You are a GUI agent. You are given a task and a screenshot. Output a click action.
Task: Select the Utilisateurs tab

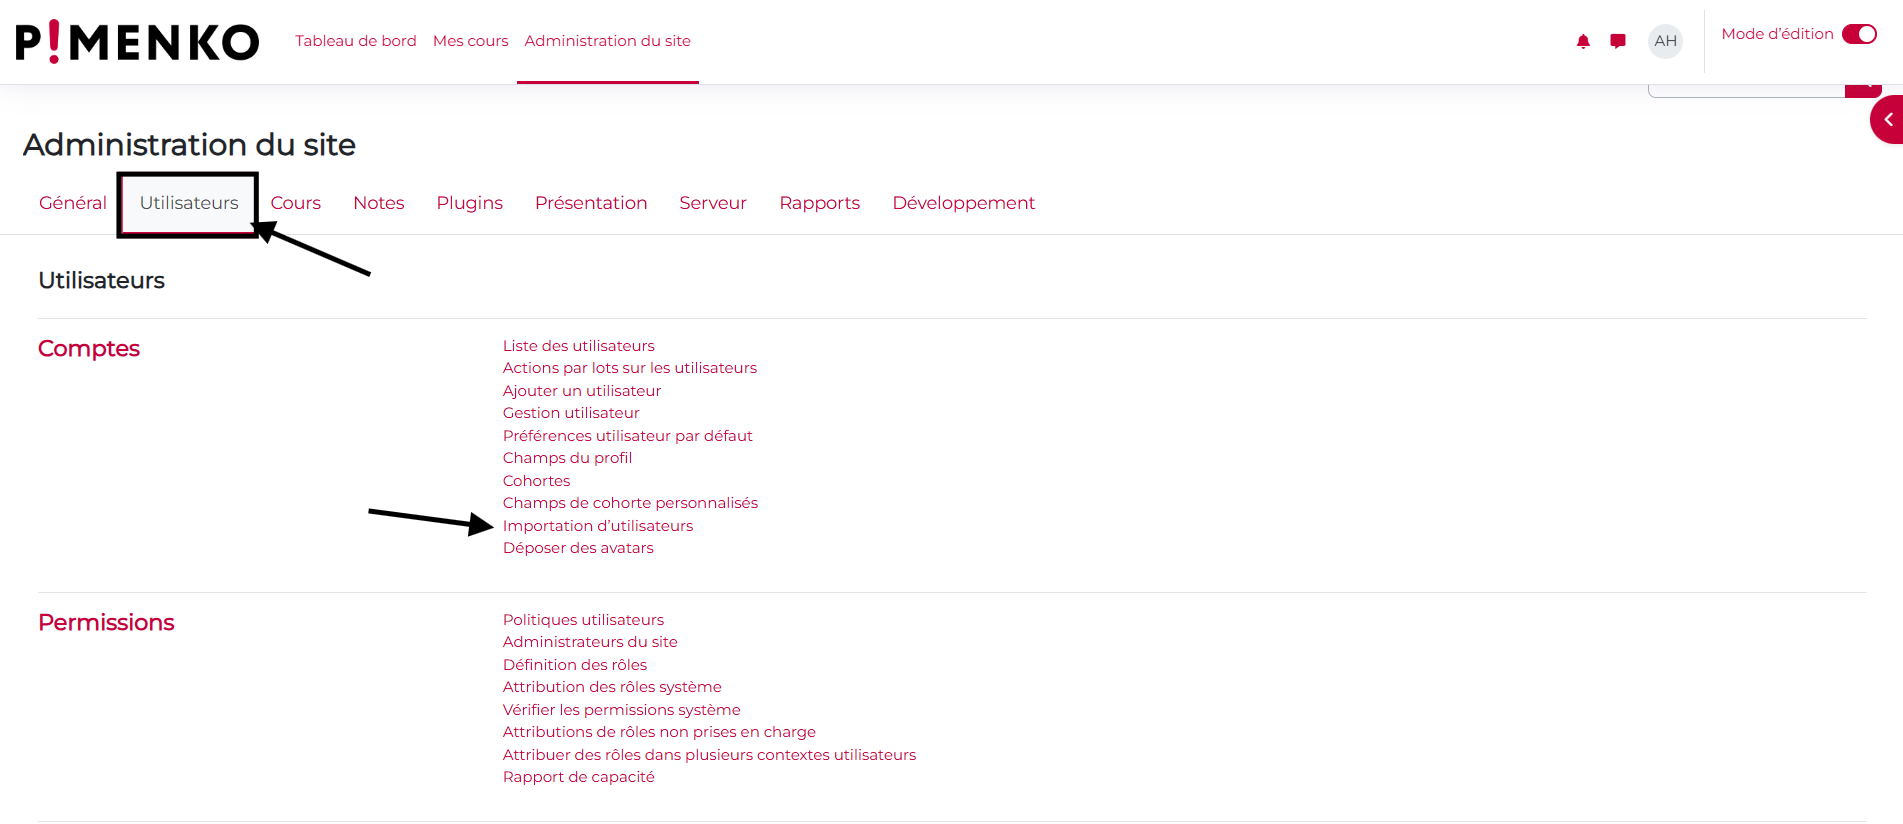click(189, 203)
